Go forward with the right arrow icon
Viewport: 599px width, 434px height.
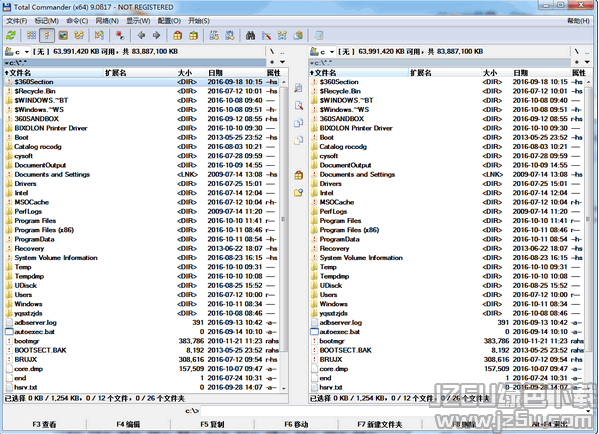click(156, 36)
